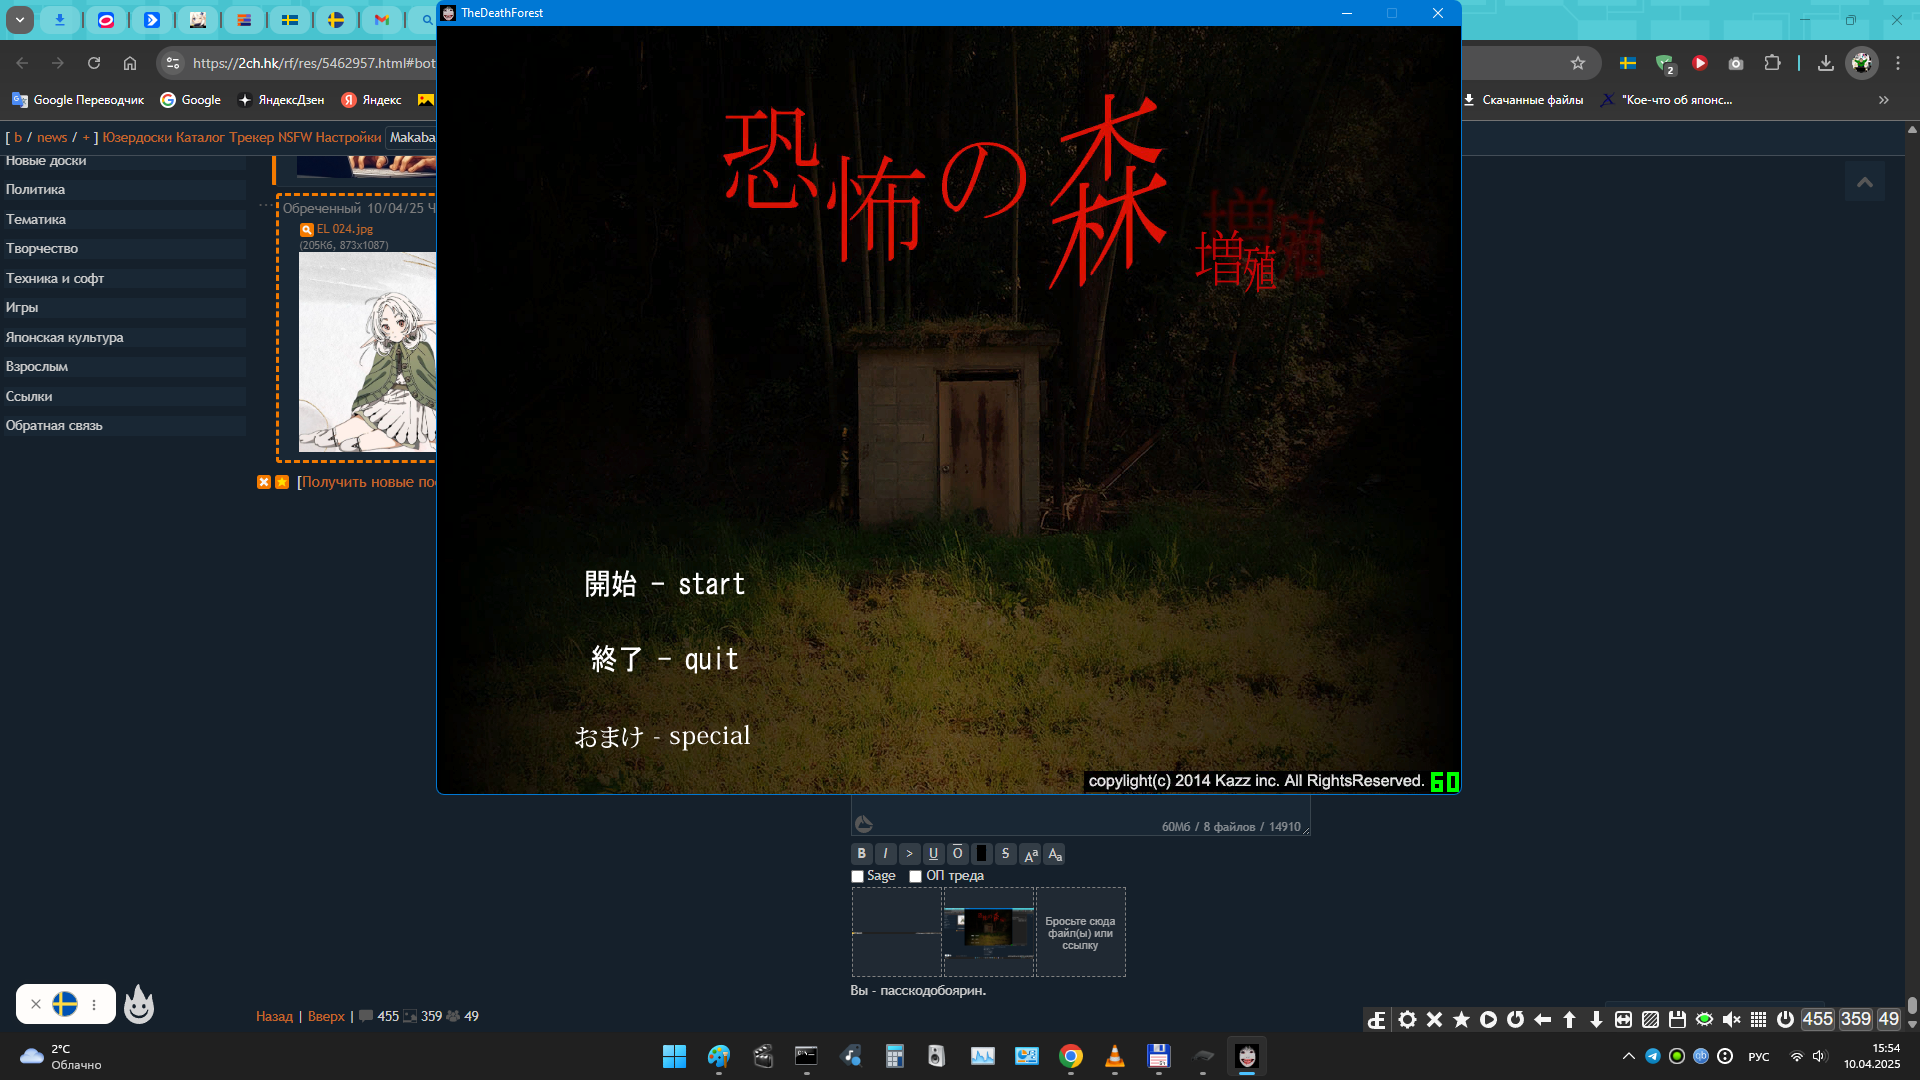
Task: Open the news board link
Action: tap(52, 137)
